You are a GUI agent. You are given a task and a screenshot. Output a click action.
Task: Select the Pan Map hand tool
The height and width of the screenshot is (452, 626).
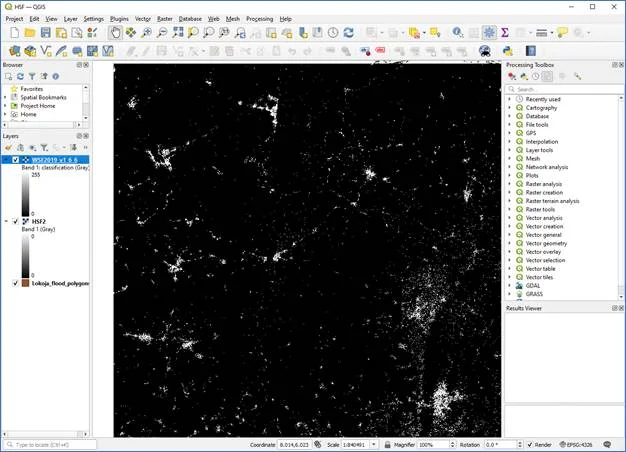[115, 32]
